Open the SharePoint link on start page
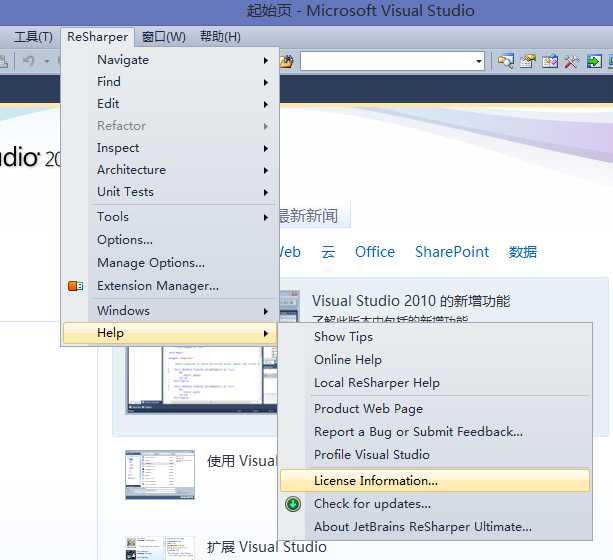Viewport: 613px width, 560px height. coord(452,252)
